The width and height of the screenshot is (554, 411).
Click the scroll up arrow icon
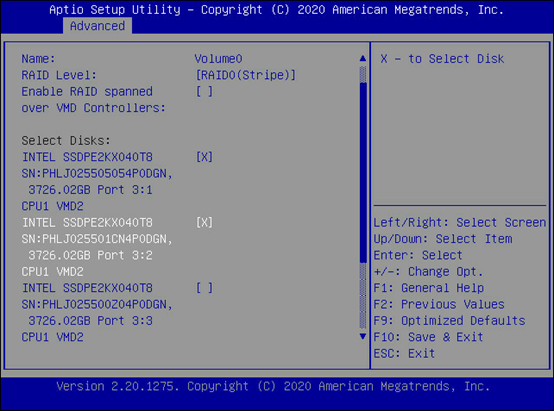pos(363,58)
